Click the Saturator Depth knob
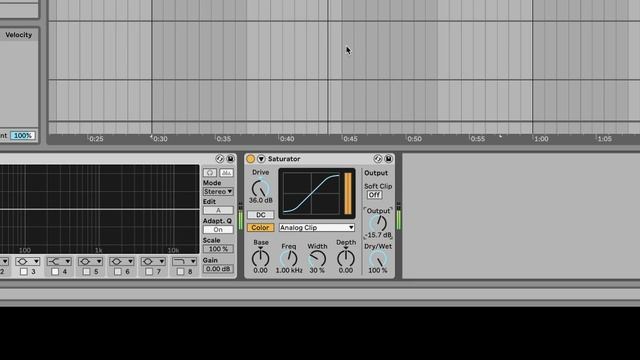This screenshot has width=640, height=360. click(x=346, y=258)
